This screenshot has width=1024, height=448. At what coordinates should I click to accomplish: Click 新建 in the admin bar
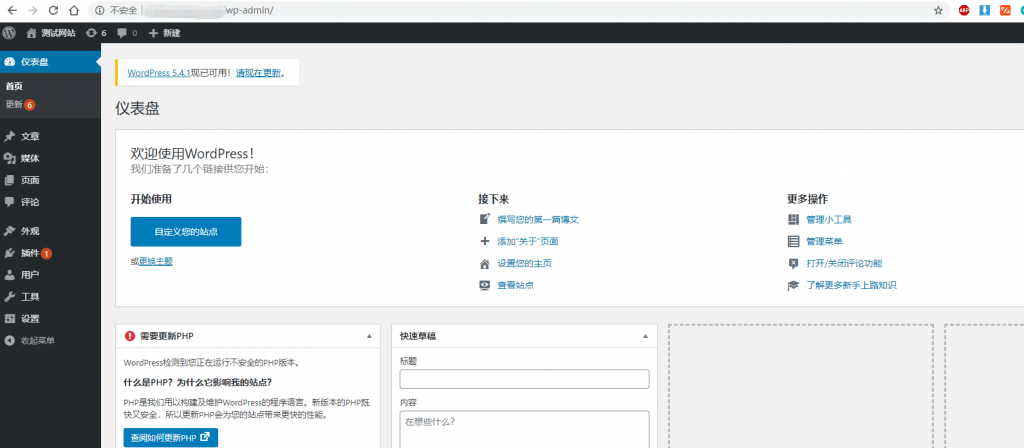[x=165, y=33]
